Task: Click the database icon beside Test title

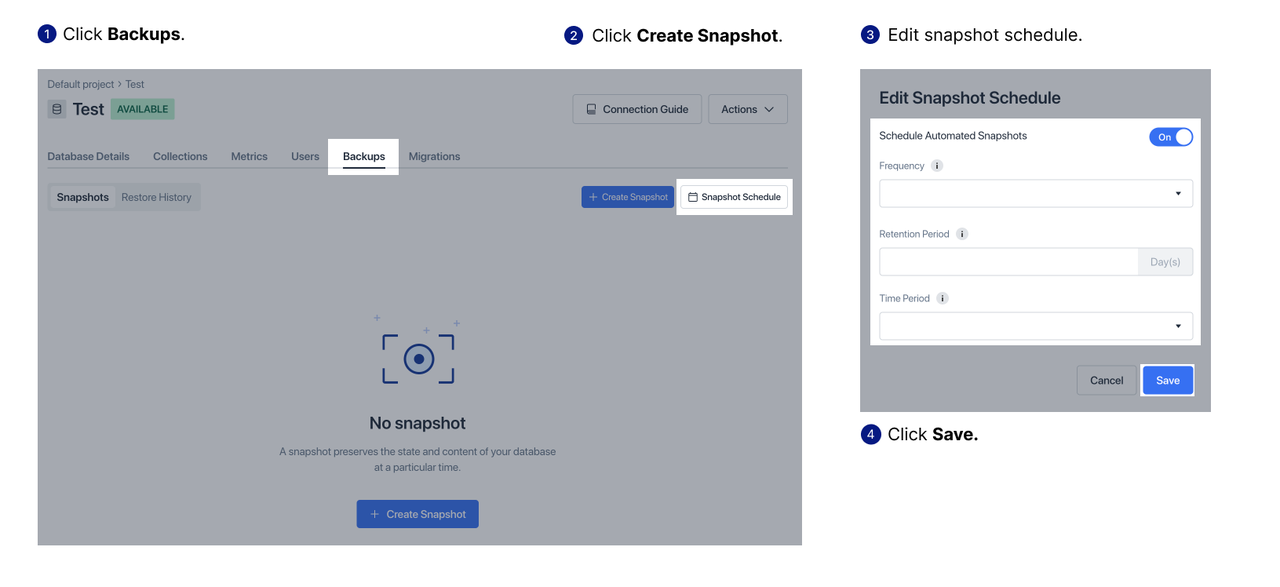Action: tap(57, 109)
